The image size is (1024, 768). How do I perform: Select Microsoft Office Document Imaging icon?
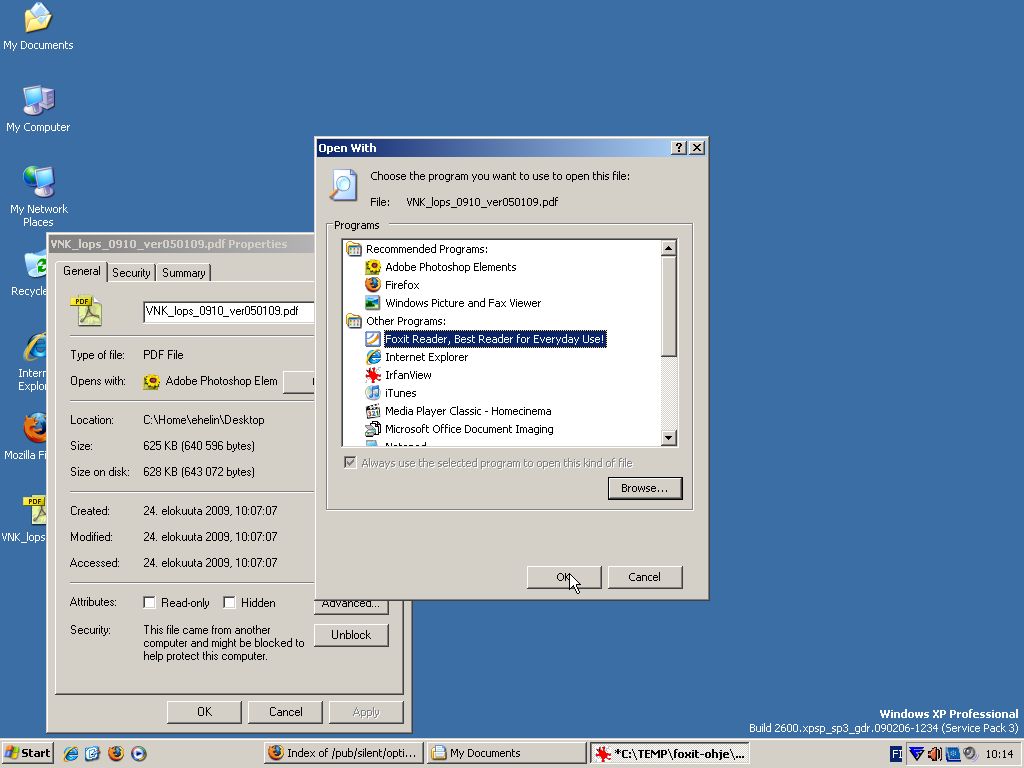click(x=373, y=429)
